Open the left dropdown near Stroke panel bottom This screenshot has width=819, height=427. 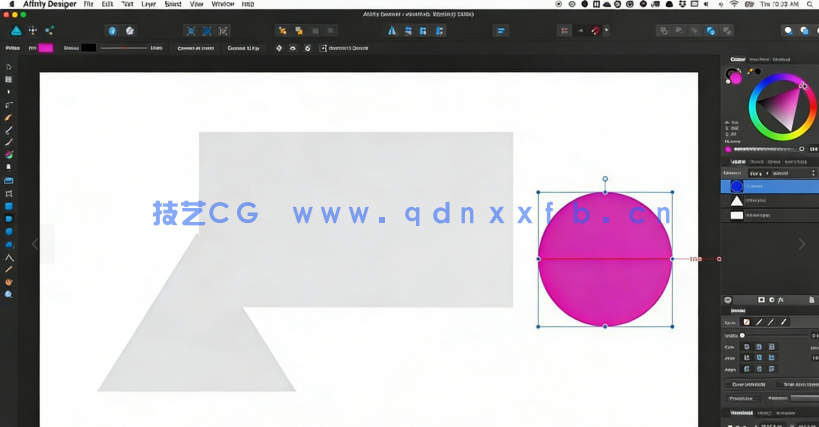tap(742, 398)
